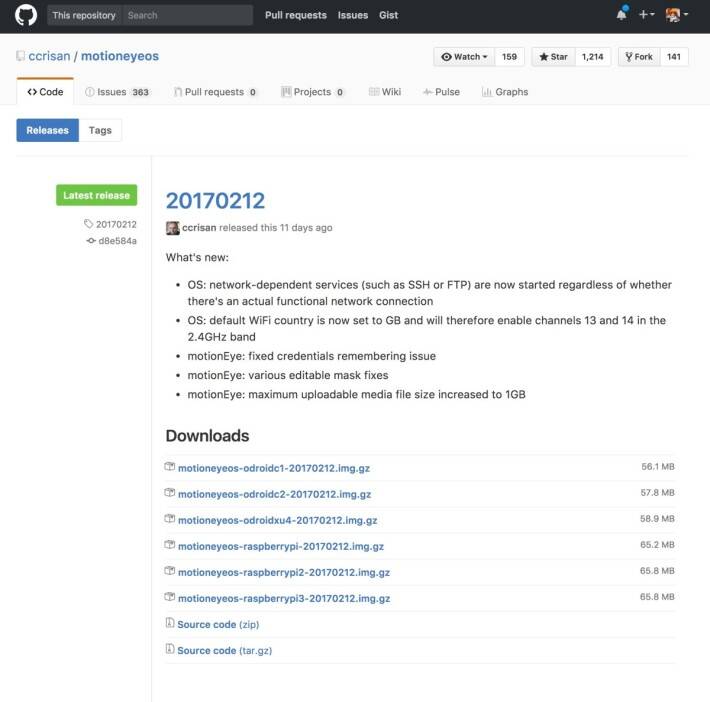The image size is (710, 702).
Task: Open the 20170212 tag link in sidebar
Action: tap(116, 224)
